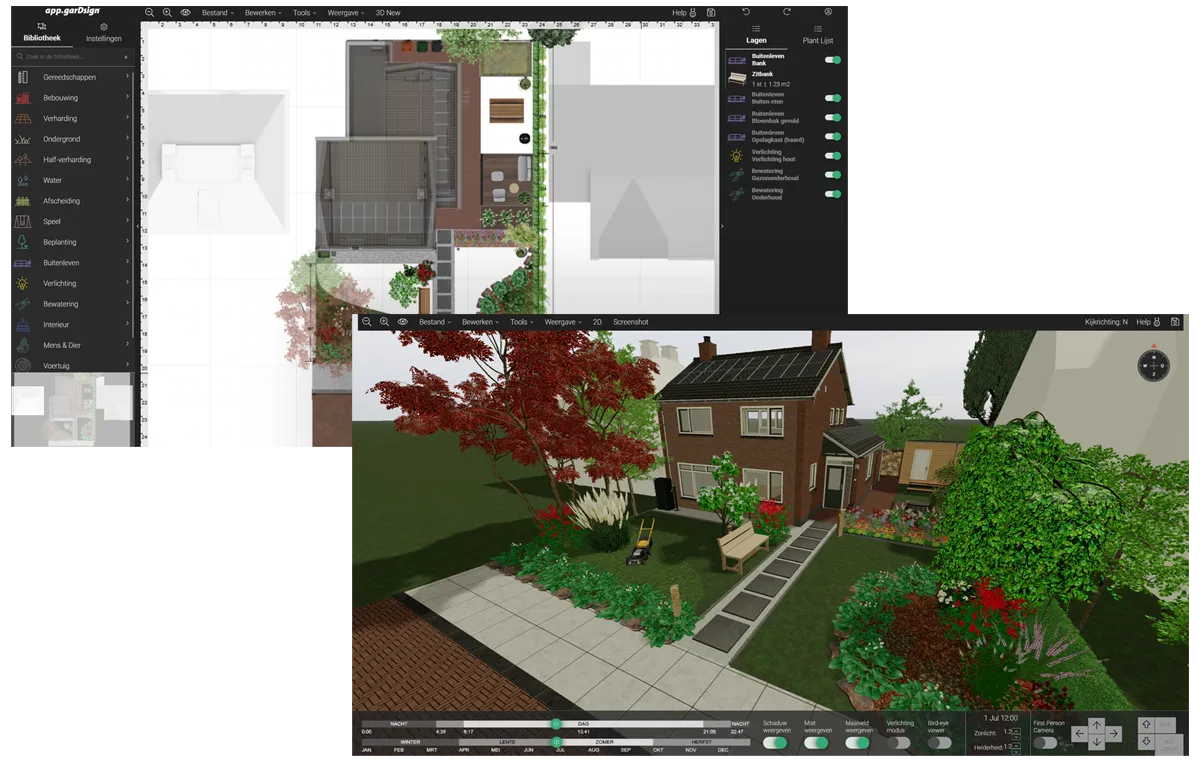Select the Afscheiding fence icon
This screenshot has width=1200, height=762.
(22, 201)
